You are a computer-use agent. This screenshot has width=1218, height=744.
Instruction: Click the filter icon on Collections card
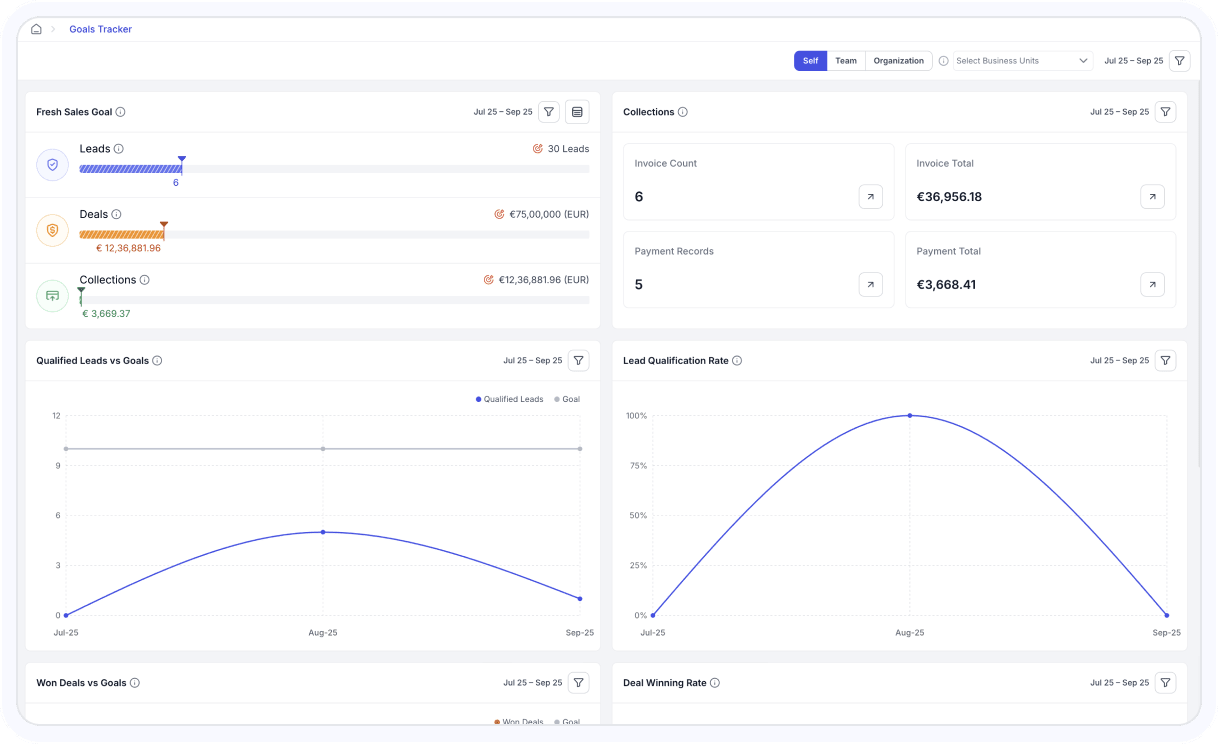coord(1165,112)
